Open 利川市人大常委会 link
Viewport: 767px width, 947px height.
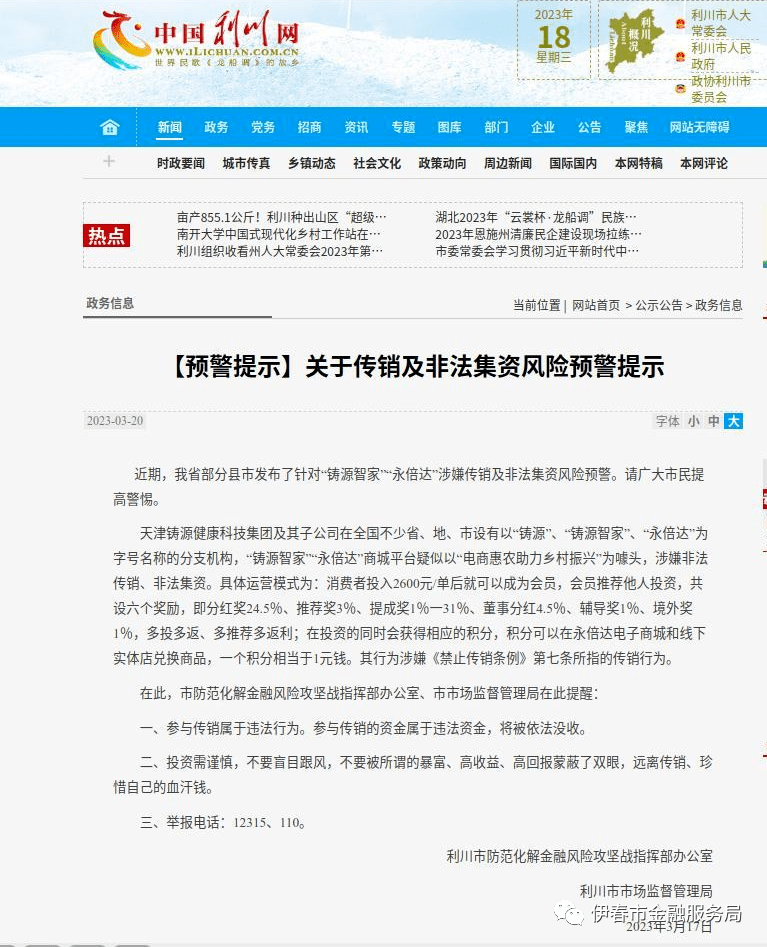tap(720, 23)
